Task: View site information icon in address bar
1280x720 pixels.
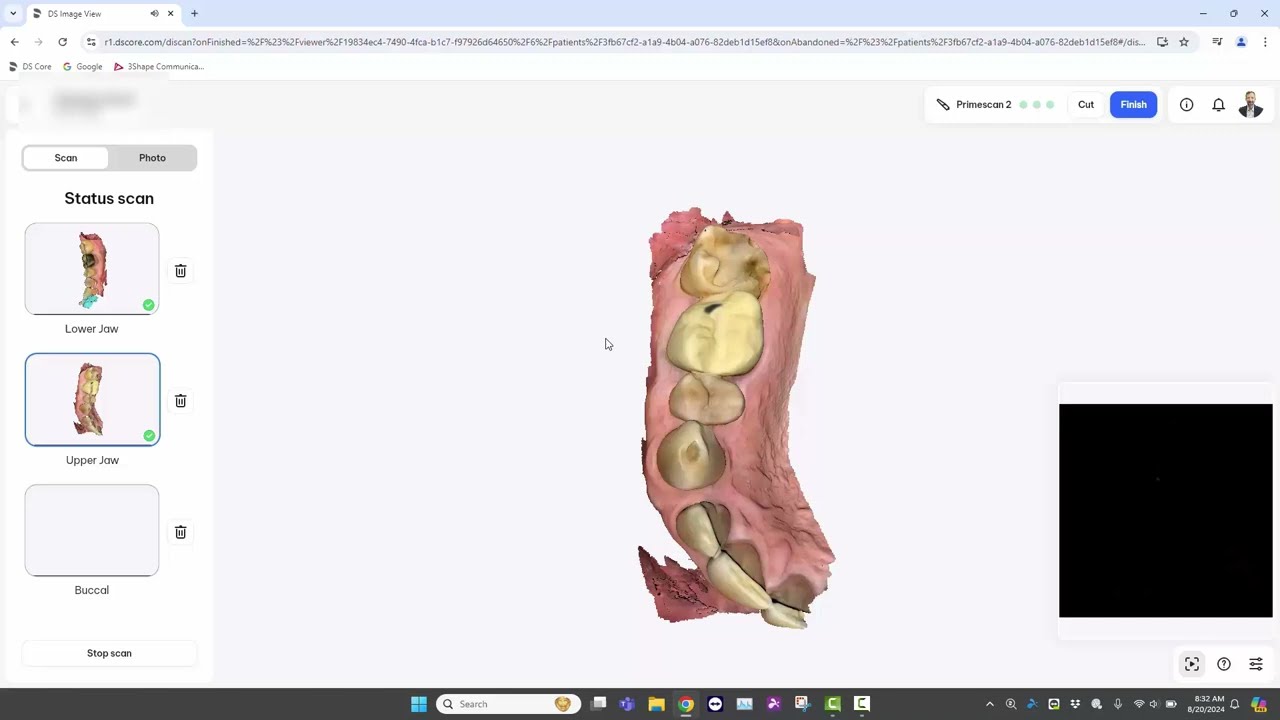Action: [91, 42]
